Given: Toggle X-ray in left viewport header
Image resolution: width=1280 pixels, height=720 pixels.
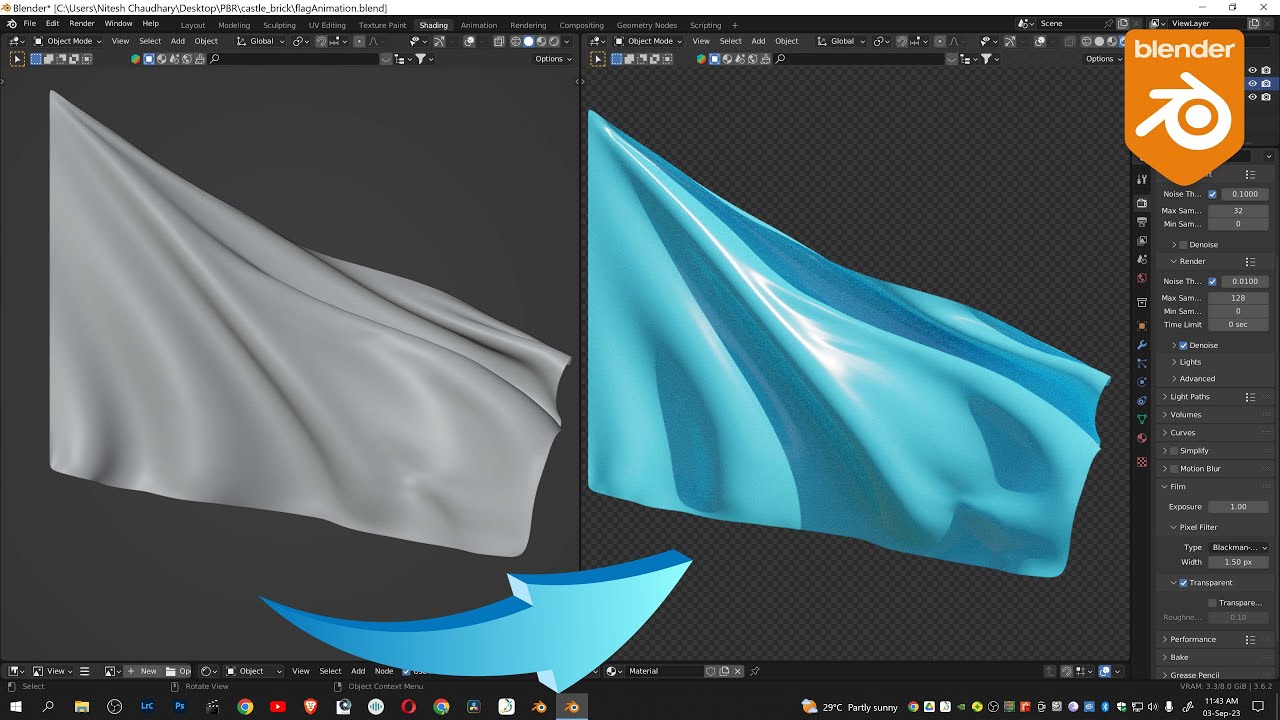Looking at the screenshot, I should (499, 41).
